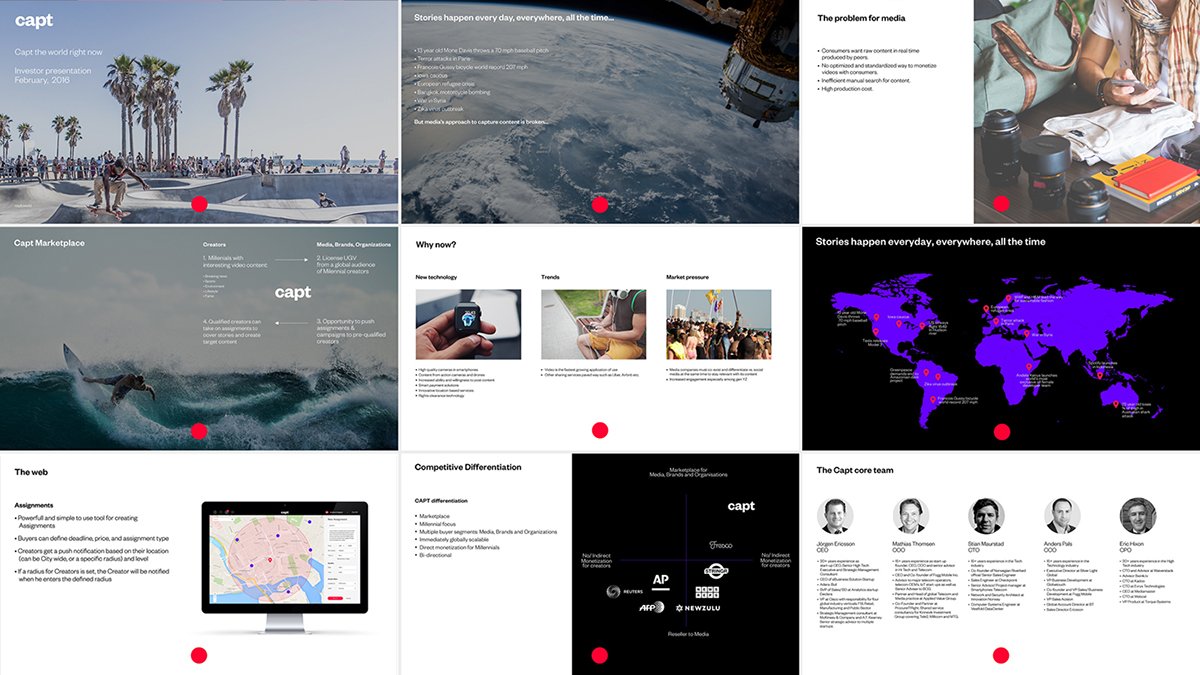
Task: Click Eric Hixon's CPO profile picture
Action: (x=1137, y=515)
